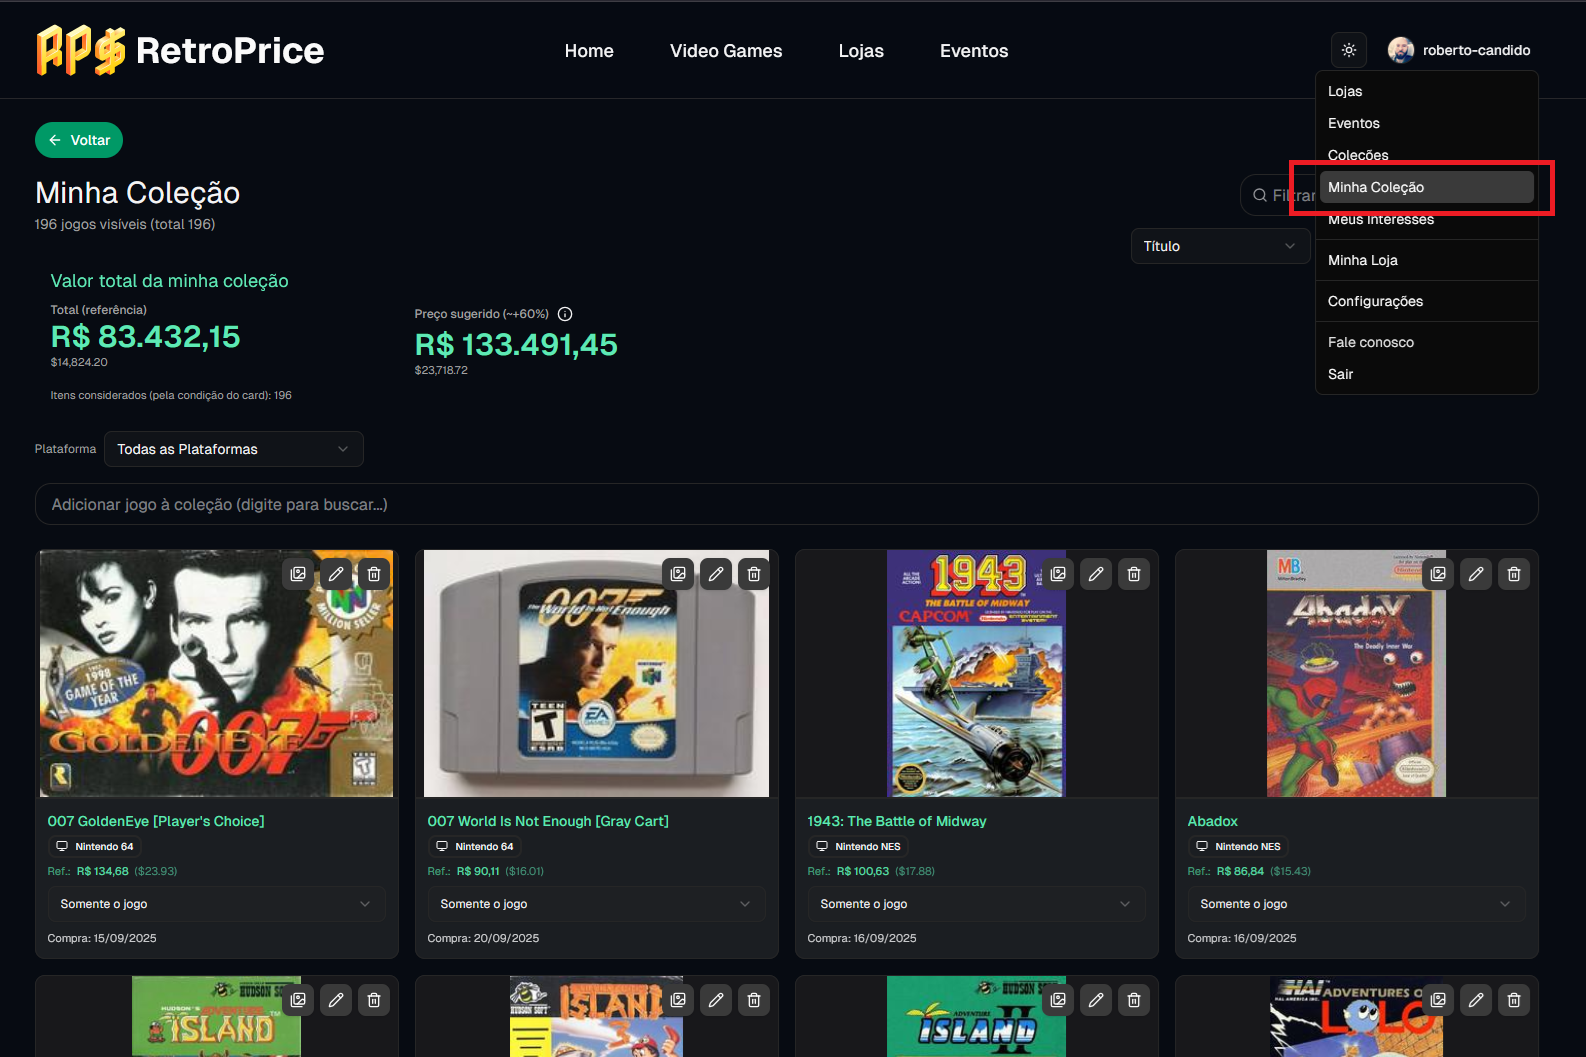Open the Video Games navigation tab
The height and width of the screenshot is (1057, 1586).
click(x=726, y=51)
